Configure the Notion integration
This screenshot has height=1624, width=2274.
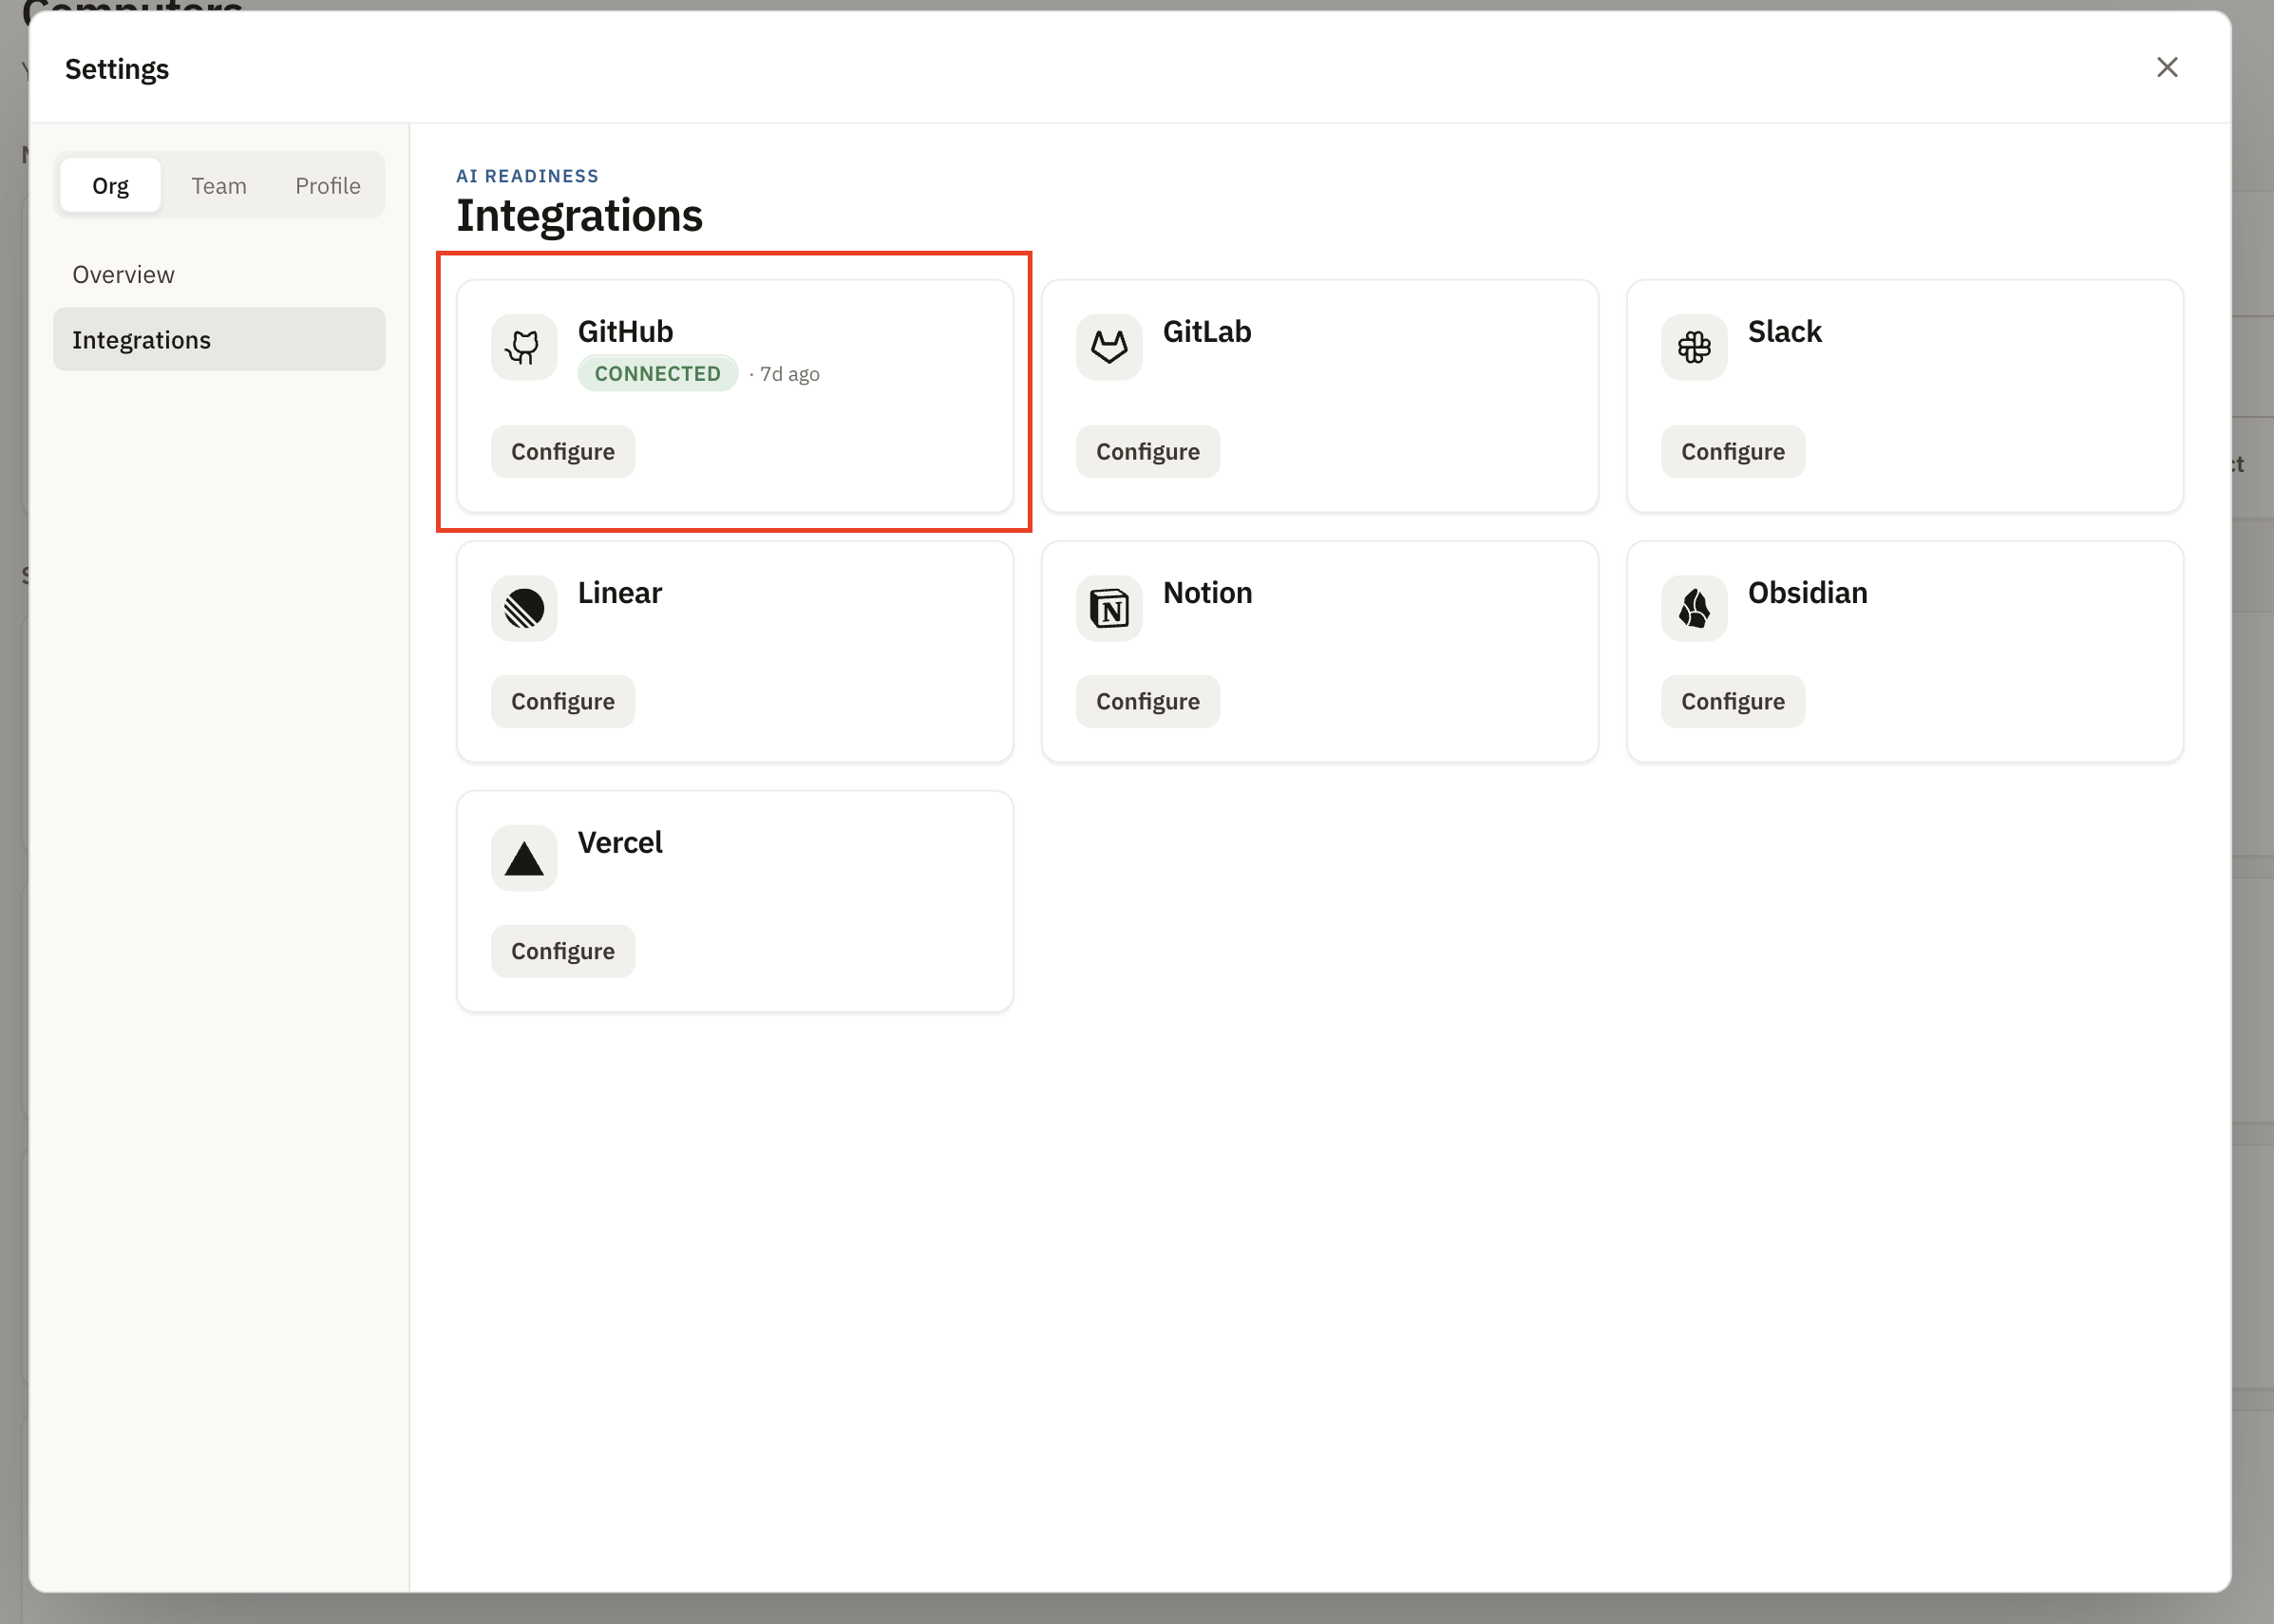[1148, 702]
